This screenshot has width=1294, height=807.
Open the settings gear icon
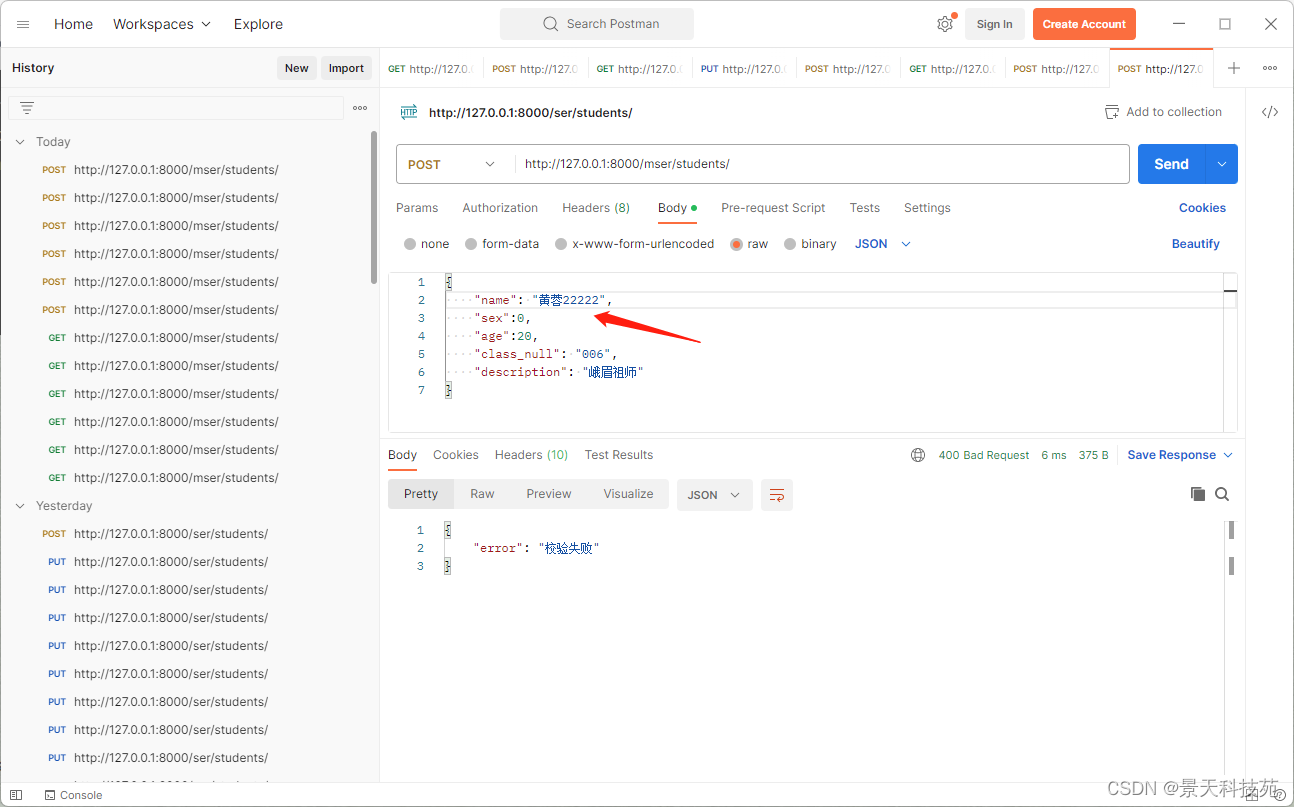coord(945,24)
